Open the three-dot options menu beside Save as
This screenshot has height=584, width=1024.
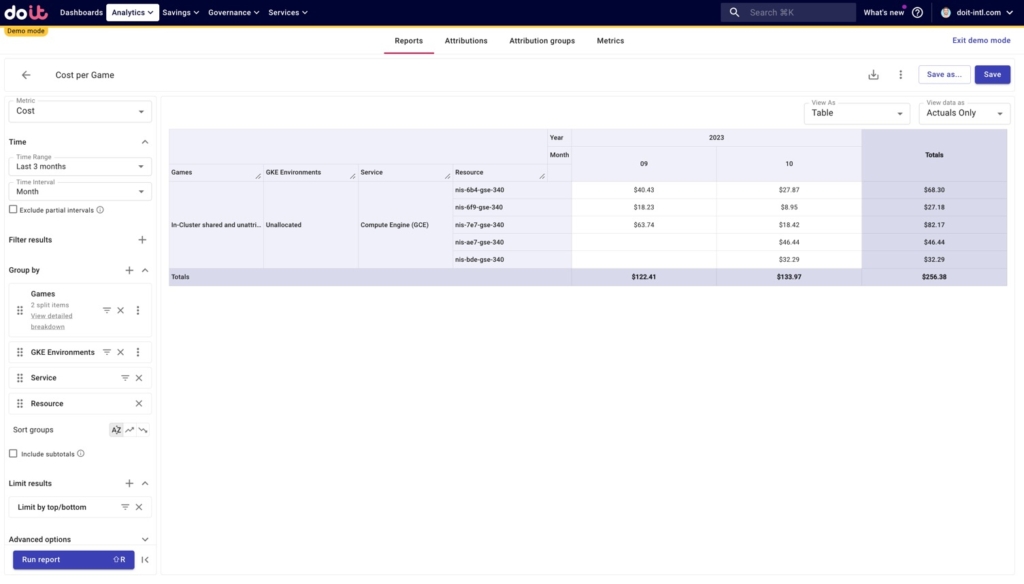coord(901,75)
